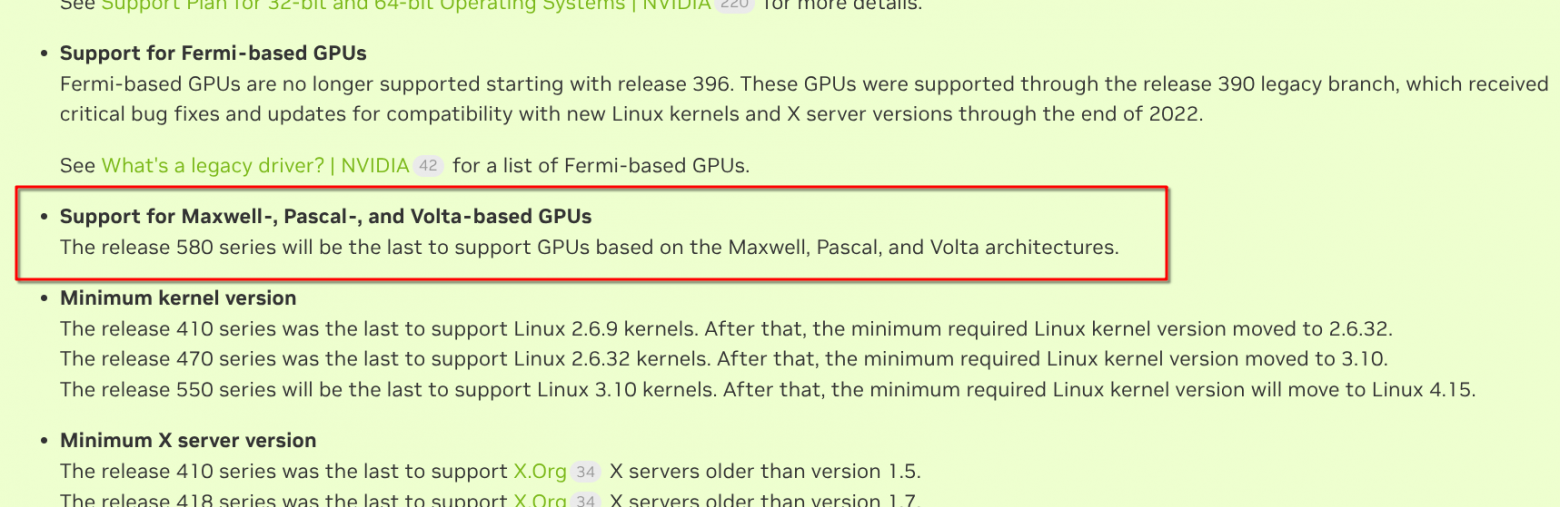
Task: Open X.Org link in the release 410 X server line
Action: [x=540, y=471]
